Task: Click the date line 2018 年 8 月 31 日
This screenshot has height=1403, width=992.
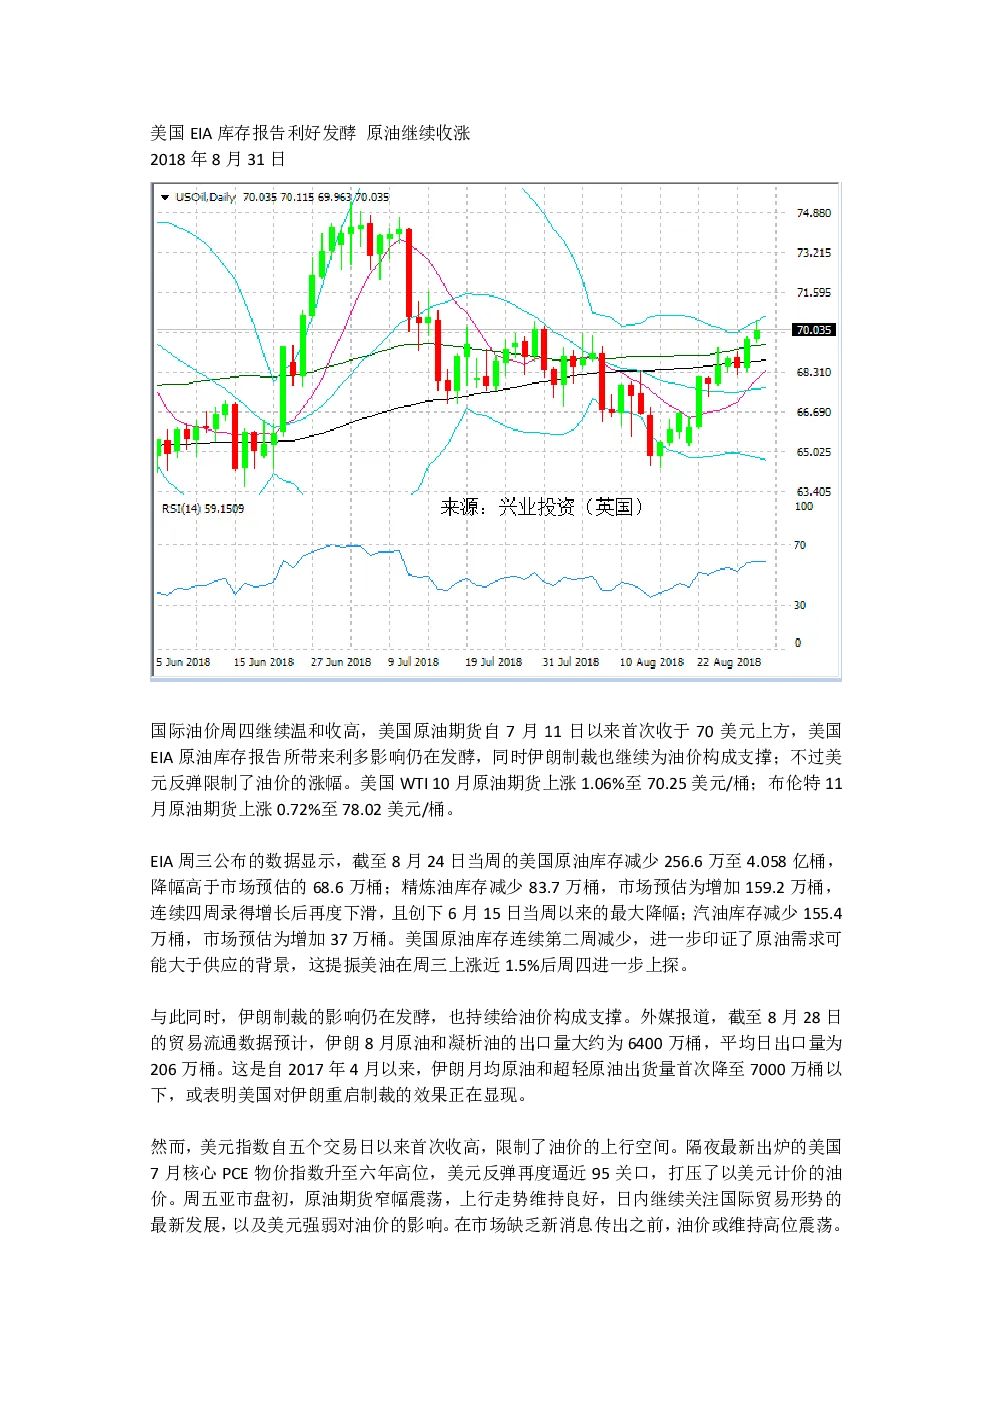Action: (x=218, y=159)
